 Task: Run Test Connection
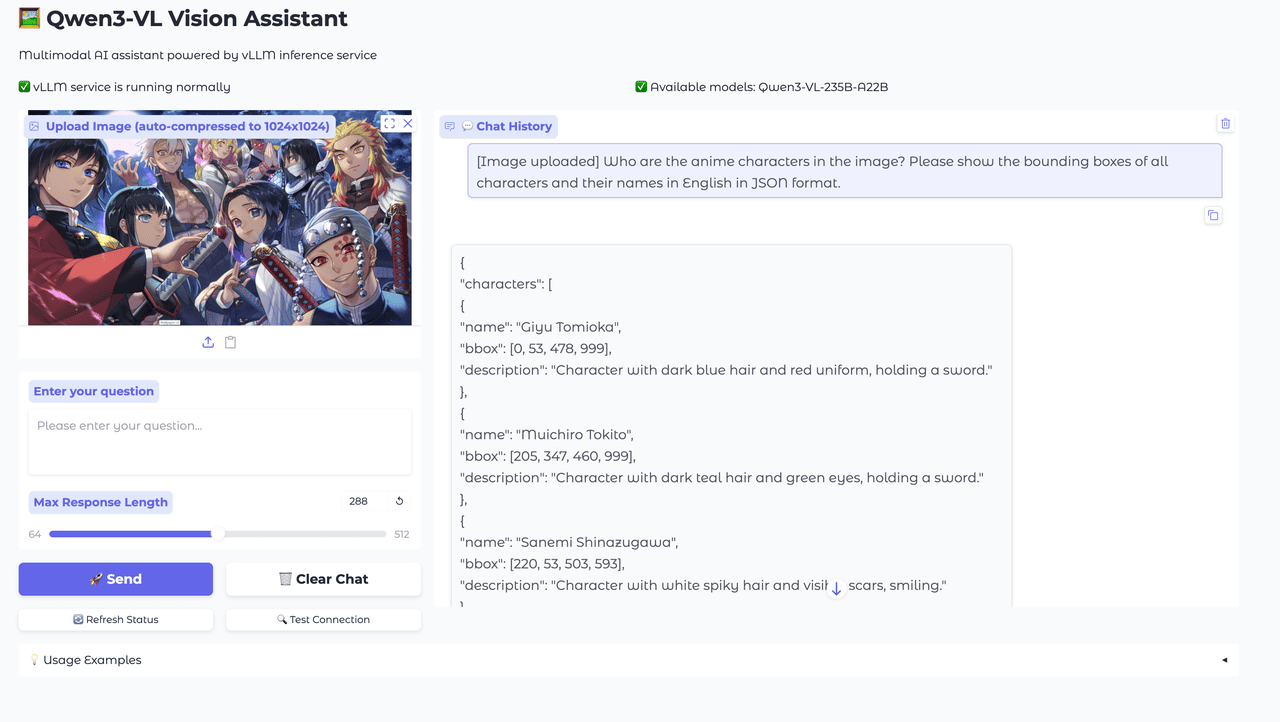pos(323,620)
